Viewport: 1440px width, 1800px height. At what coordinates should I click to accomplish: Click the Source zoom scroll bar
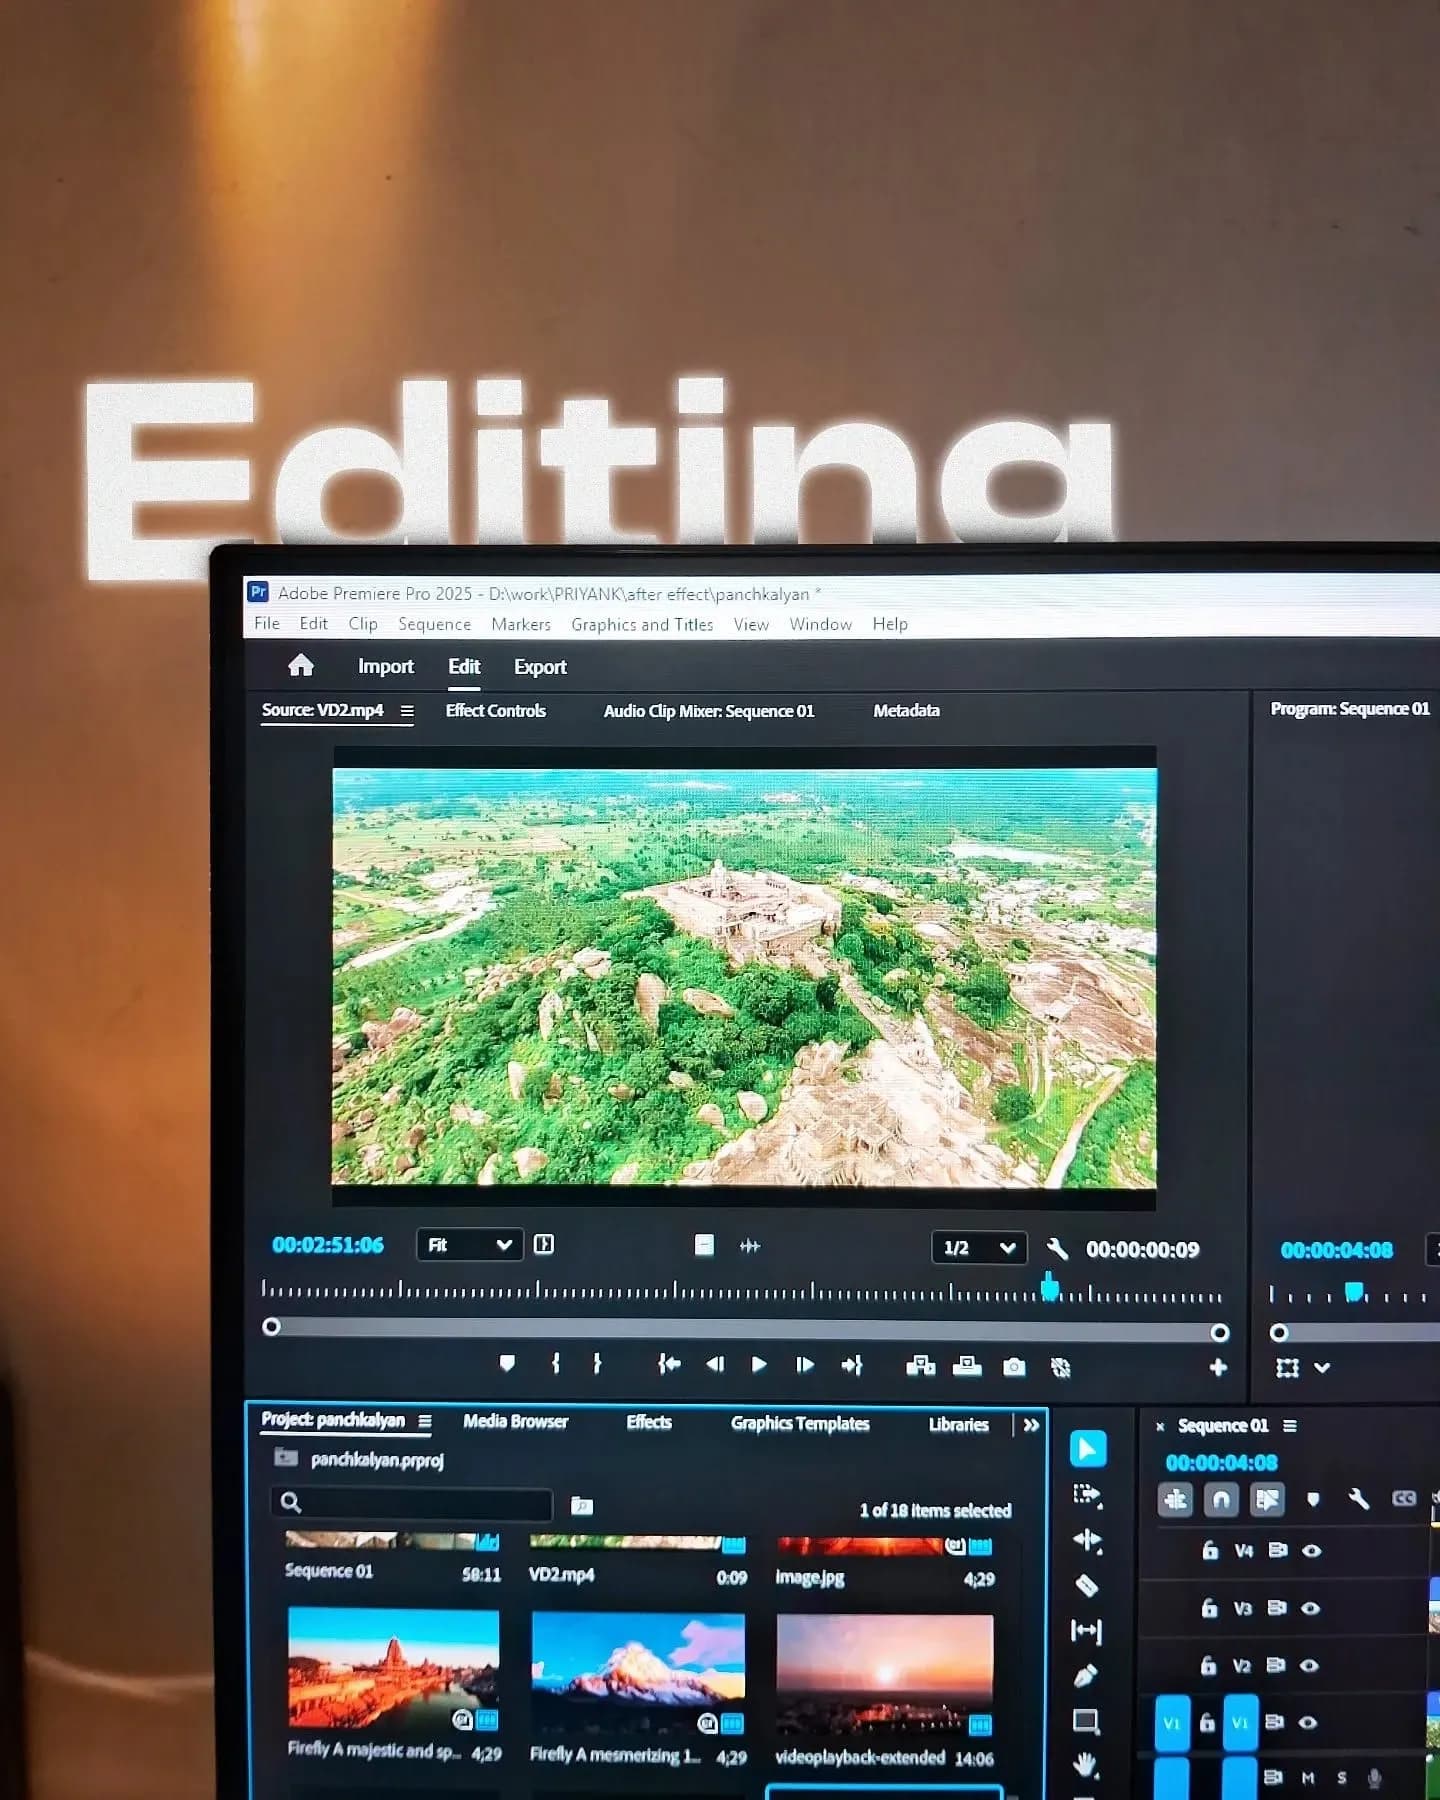point(745,1330)
